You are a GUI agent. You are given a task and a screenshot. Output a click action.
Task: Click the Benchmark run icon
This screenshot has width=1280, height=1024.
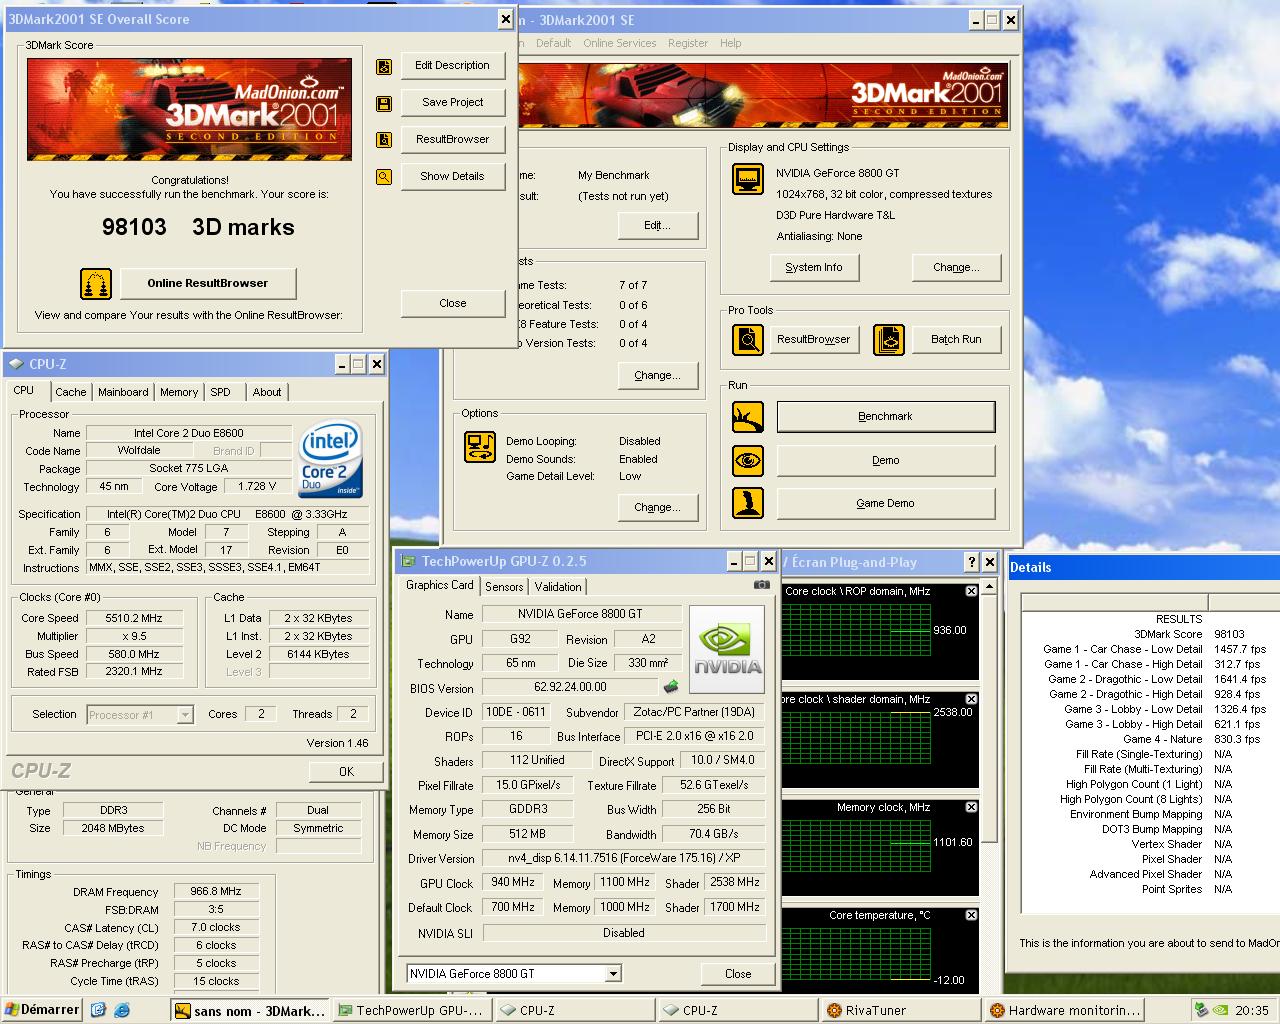pos(748,417)
